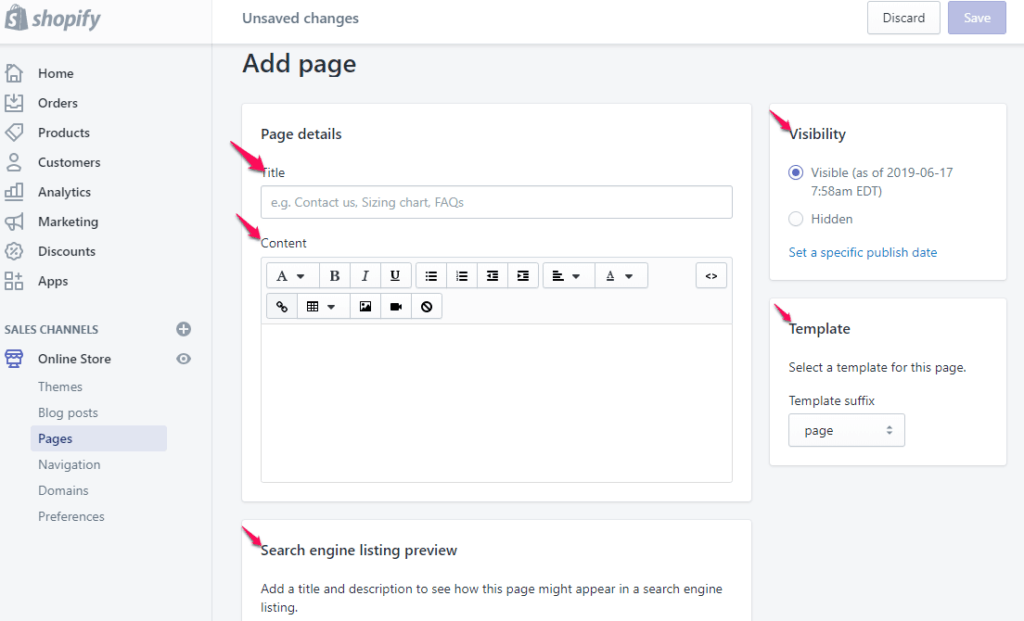Click 'Set a specific publish date' link
Image resolution: width=1024 pixels, height=621 pixels.
(x=863, y=253)
